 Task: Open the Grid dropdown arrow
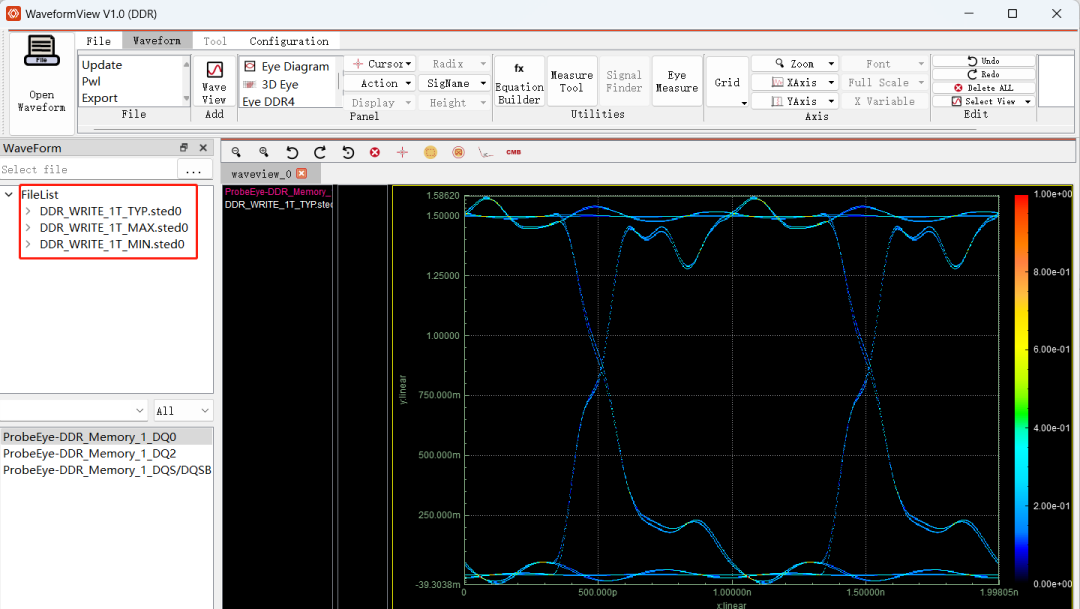pos(744,103)
